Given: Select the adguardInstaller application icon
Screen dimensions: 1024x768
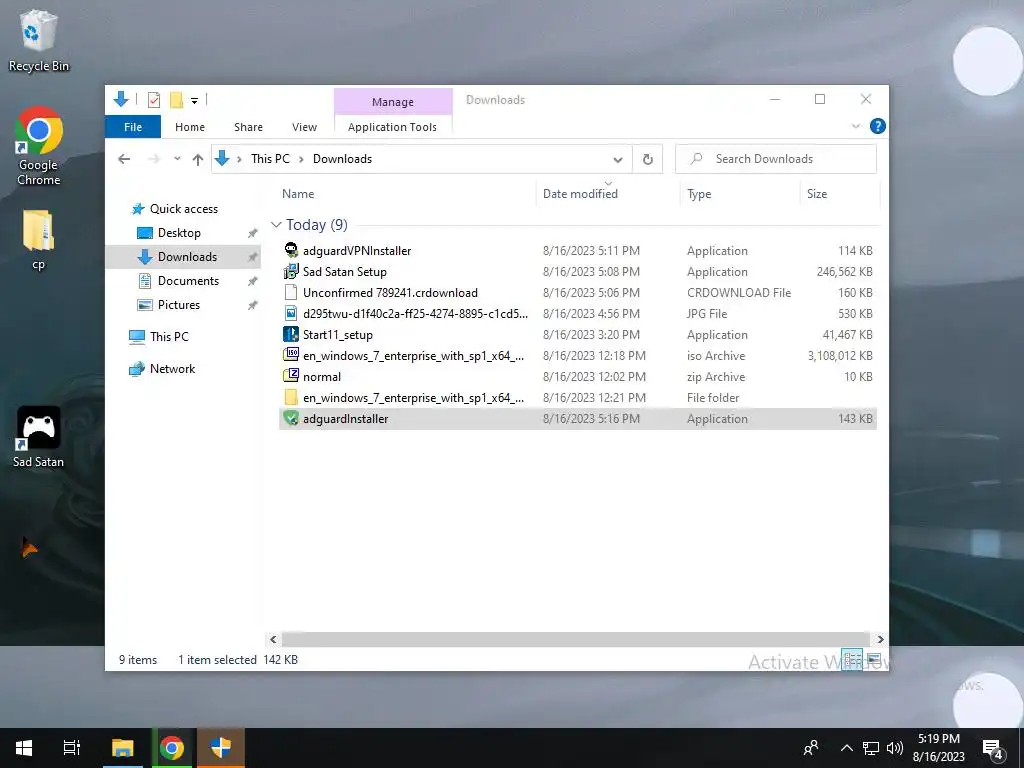Looking at the screenshot, I should 291,419.
